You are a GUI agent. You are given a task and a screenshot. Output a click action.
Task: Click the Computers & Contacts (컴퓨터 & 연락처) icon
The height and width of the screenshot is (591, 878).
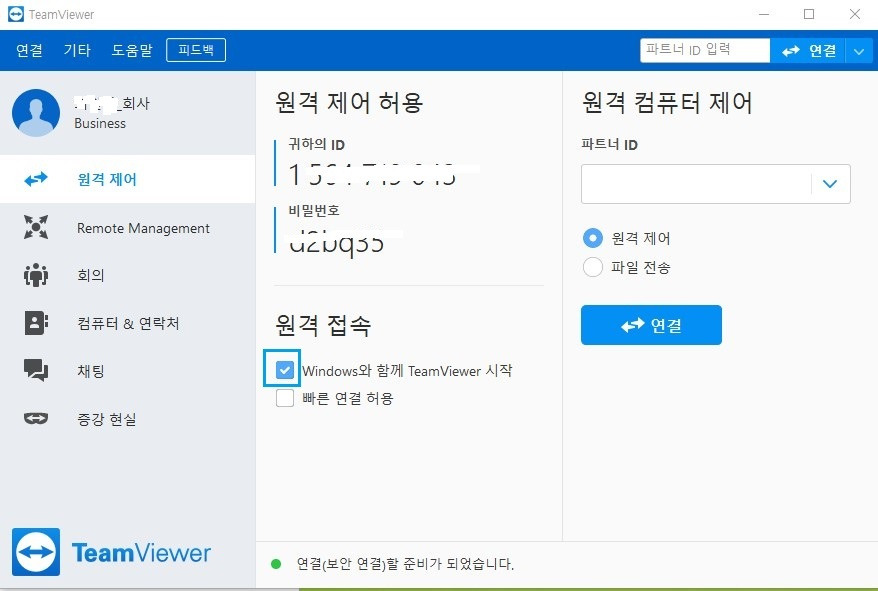pyautogui.click(x=36, y=323)
